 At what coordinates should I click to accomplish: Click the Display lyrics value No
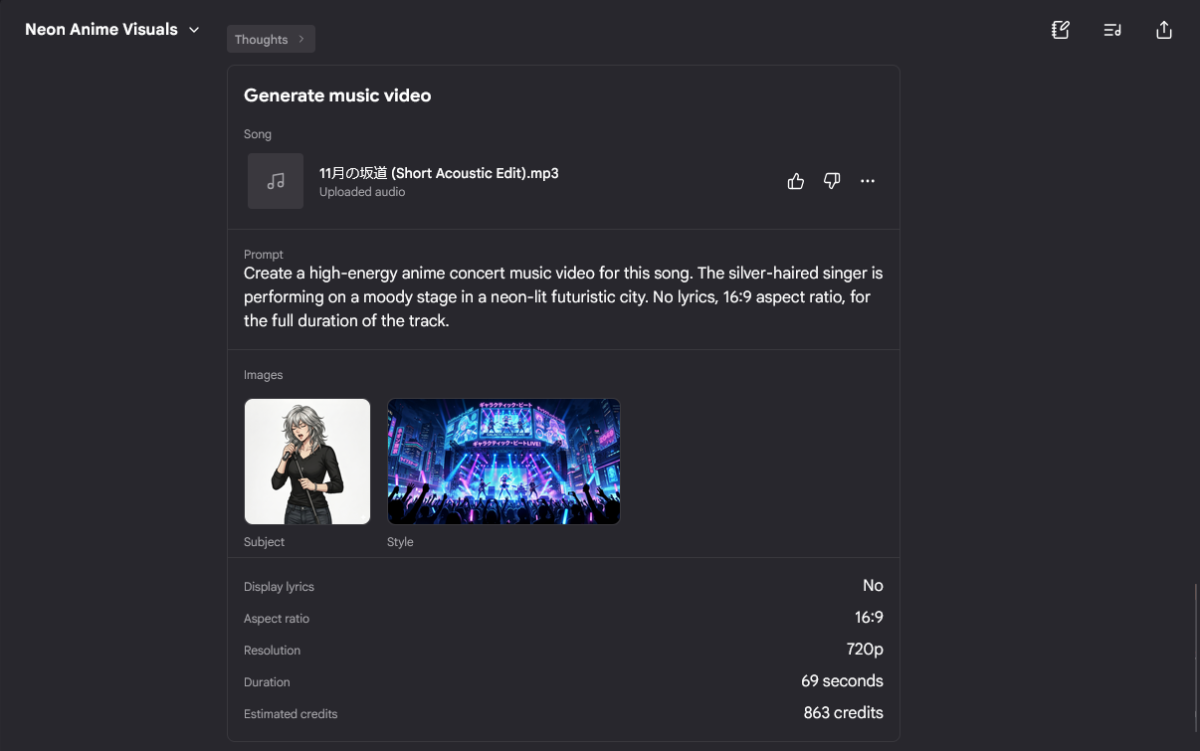[873, 586]
